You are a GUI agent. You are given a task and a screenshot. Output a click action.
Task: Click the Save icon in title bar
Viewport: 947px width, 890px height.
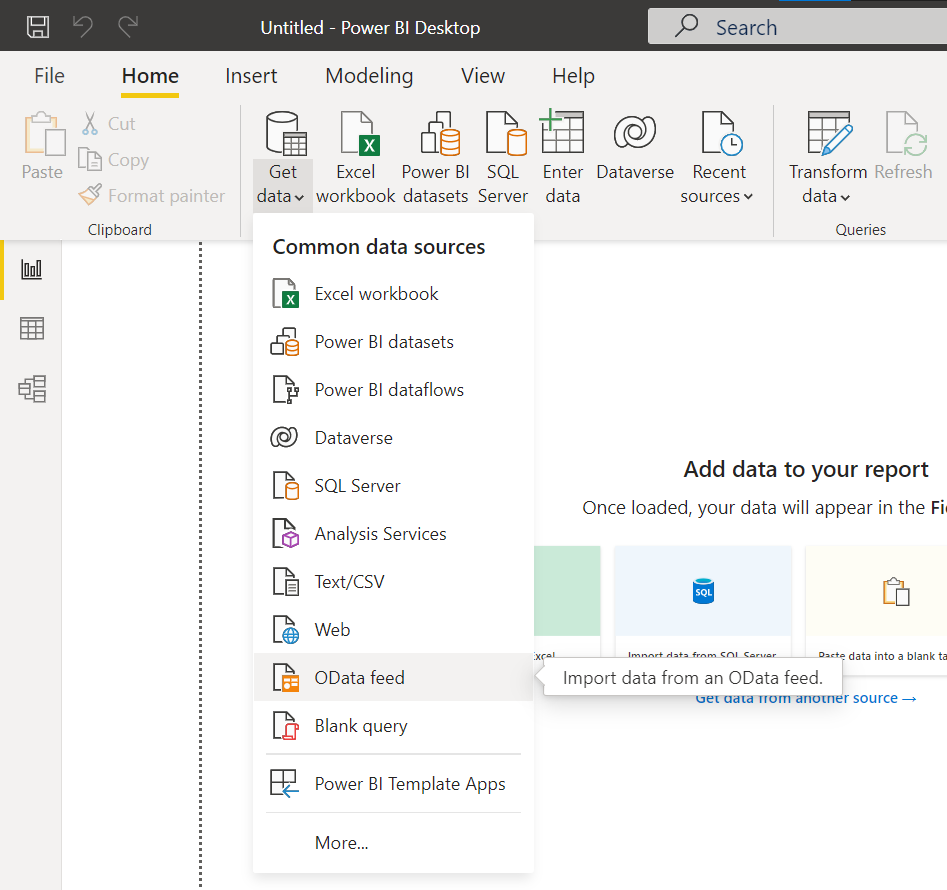click(37, 27)
